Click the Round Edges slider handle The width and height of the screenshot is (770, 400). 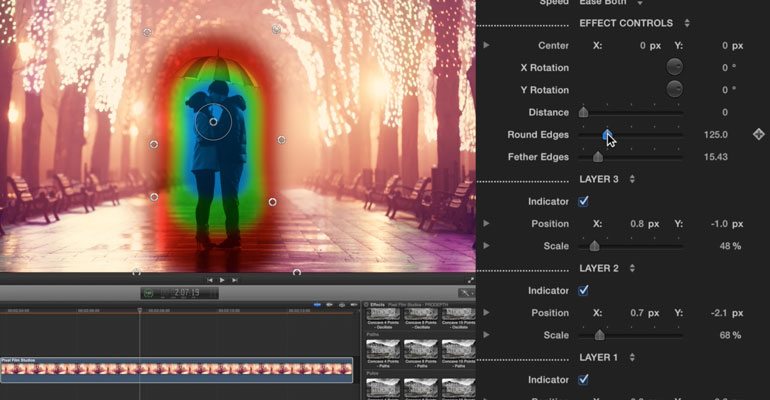point(607,134)
